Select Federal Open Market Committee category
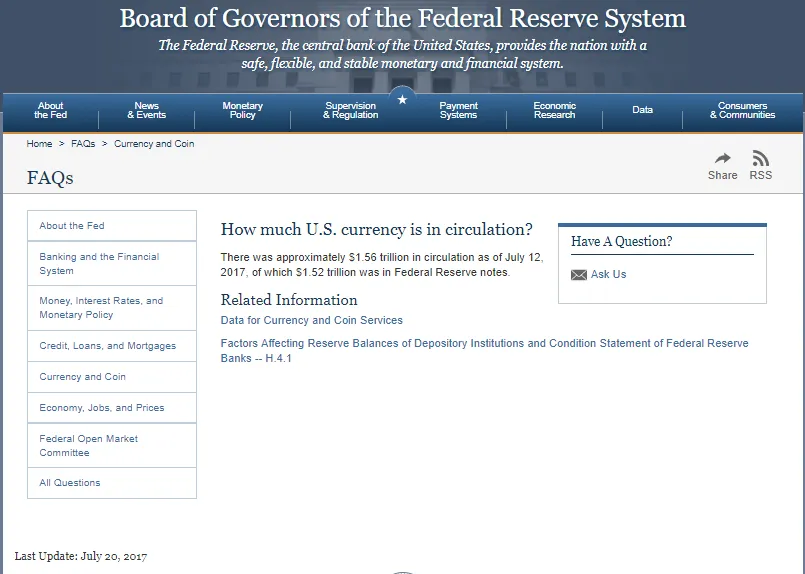The width and height of the screenshot is (805, 574). point(112,446)
